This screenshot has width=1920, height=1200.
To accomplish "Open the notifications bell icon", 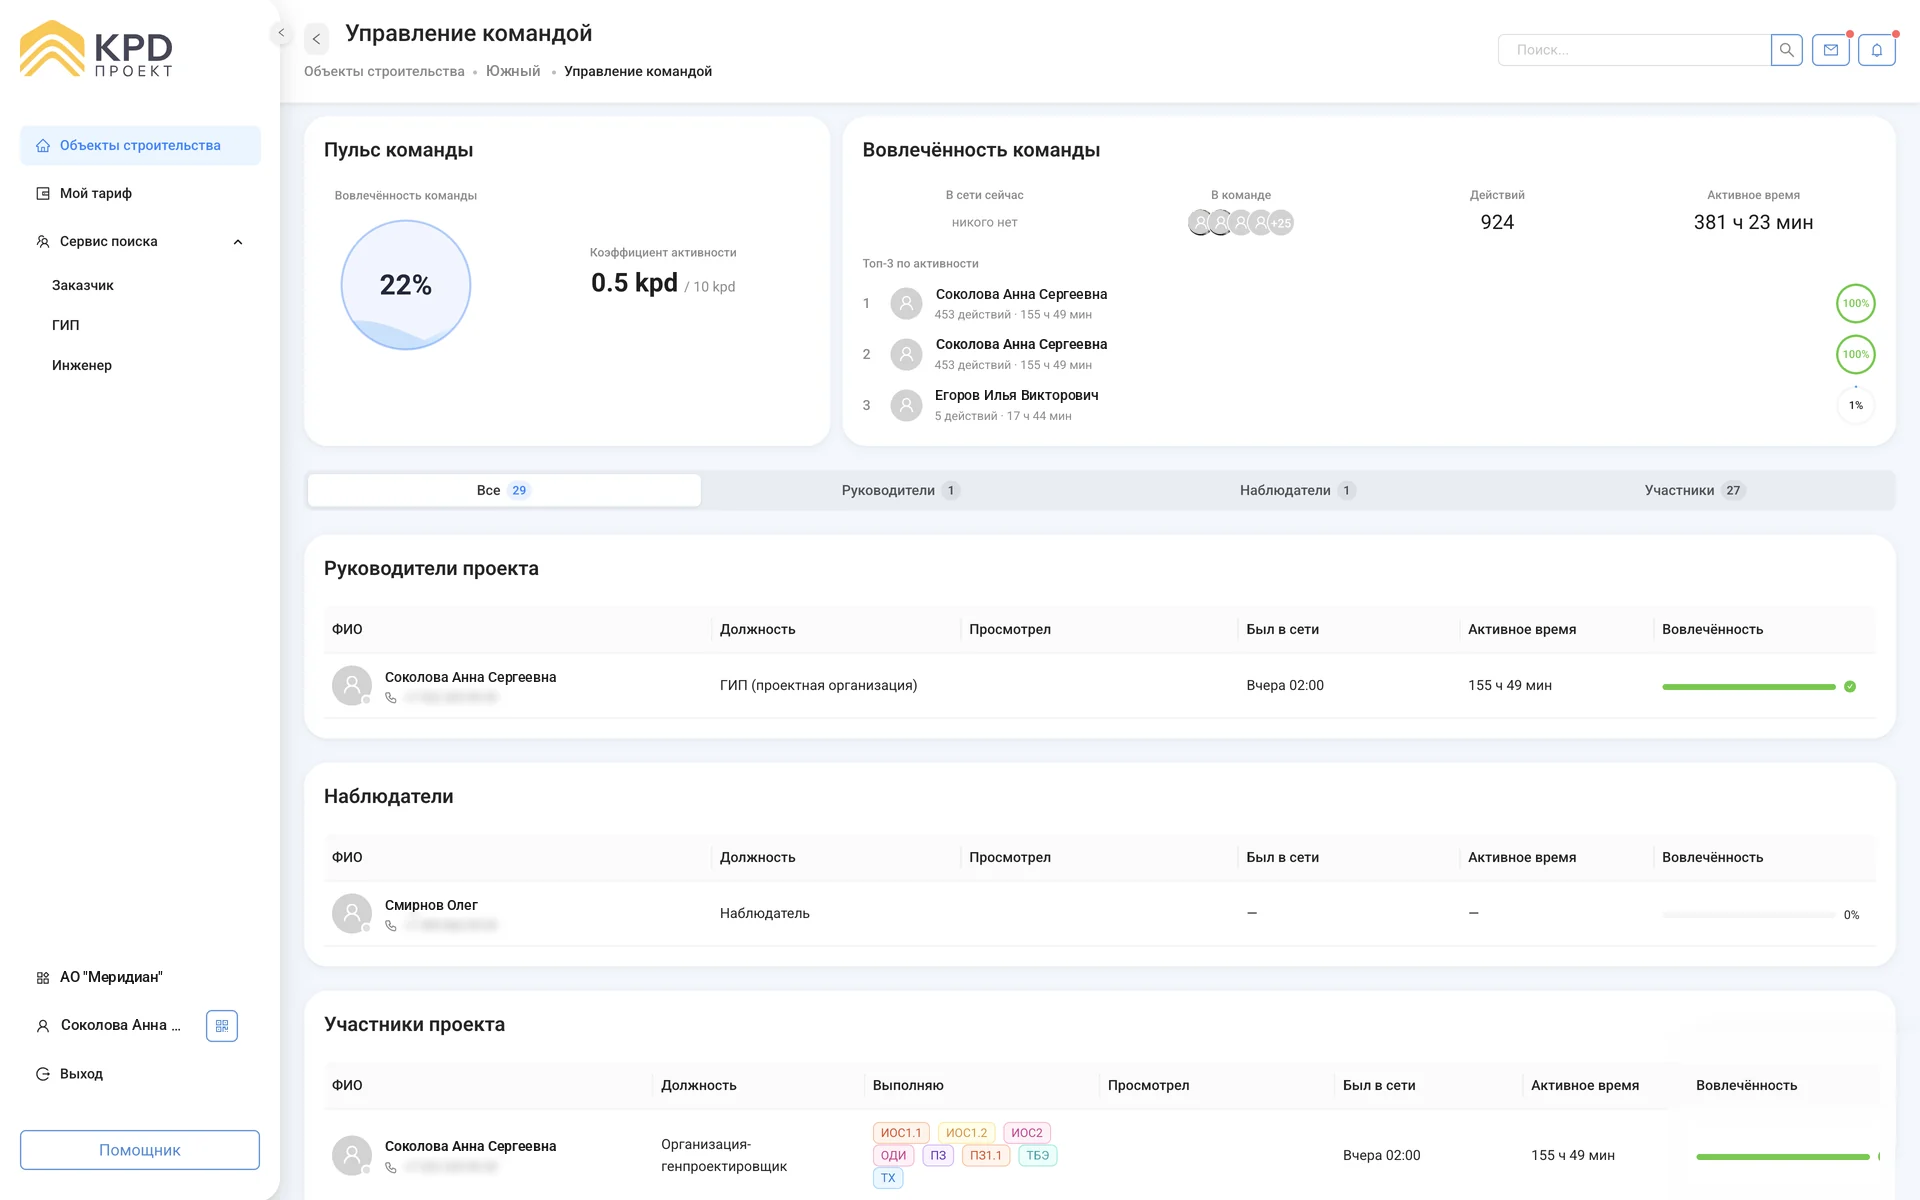I will pyautogui.click(x=1877, y=50).
